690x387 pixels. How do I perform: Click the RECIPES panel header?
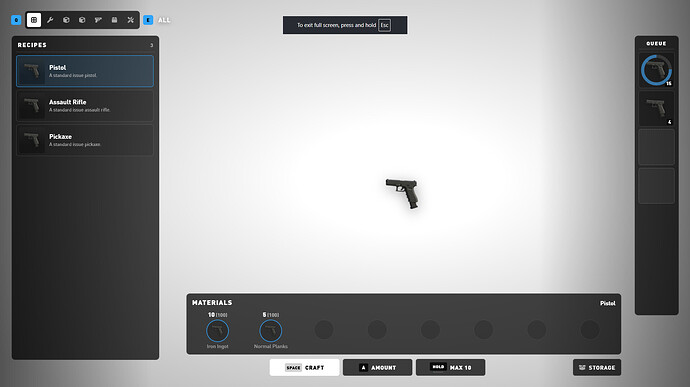32,45
